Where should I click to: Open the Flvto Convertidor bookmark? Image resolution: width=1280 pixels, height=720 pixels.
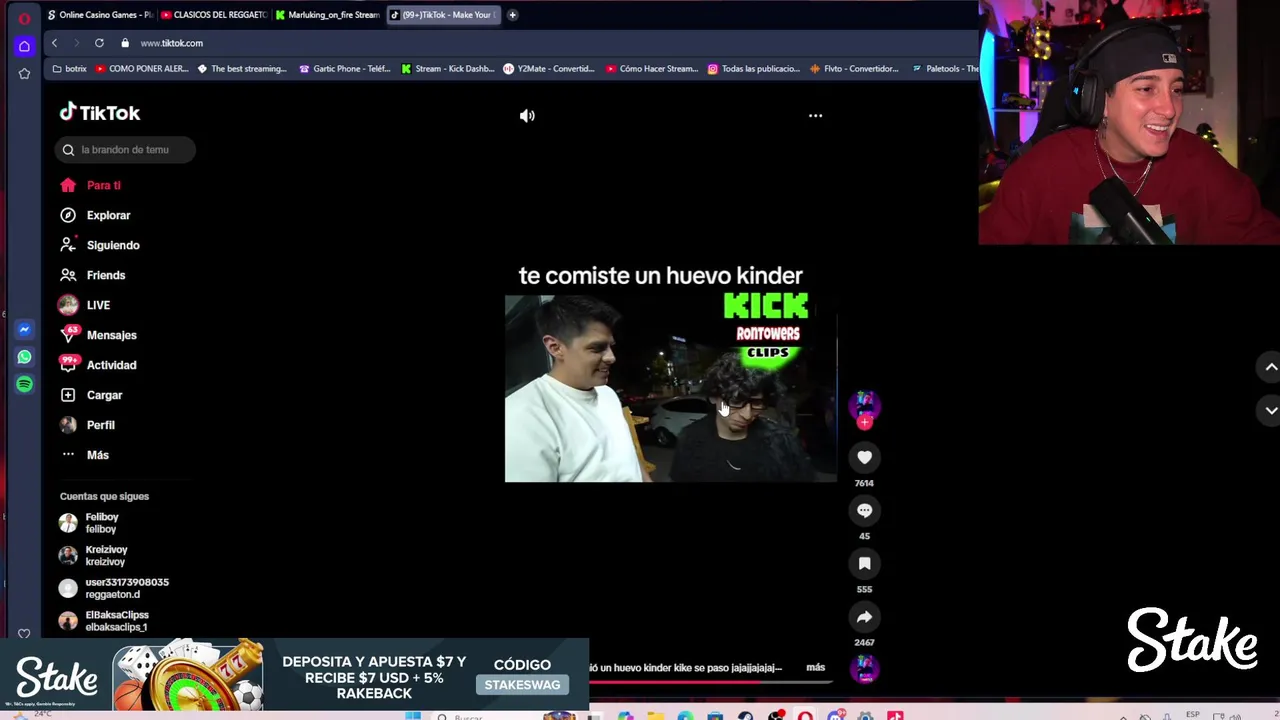[x=855, y=69]
